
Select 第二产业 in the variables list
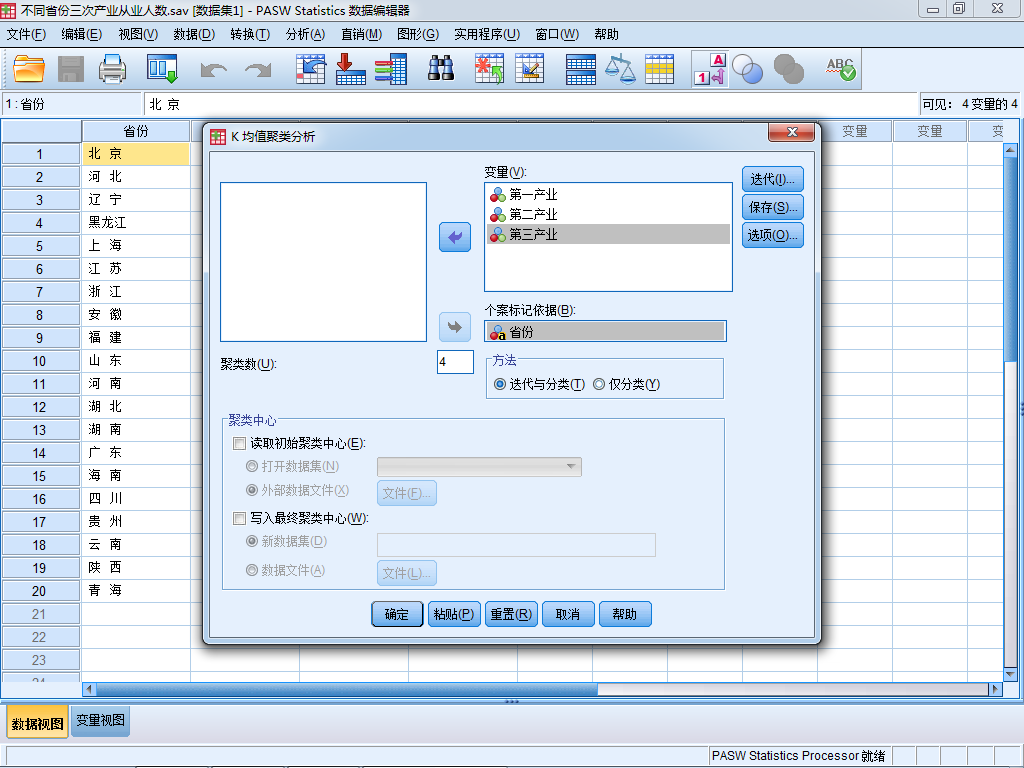point(608,214)
